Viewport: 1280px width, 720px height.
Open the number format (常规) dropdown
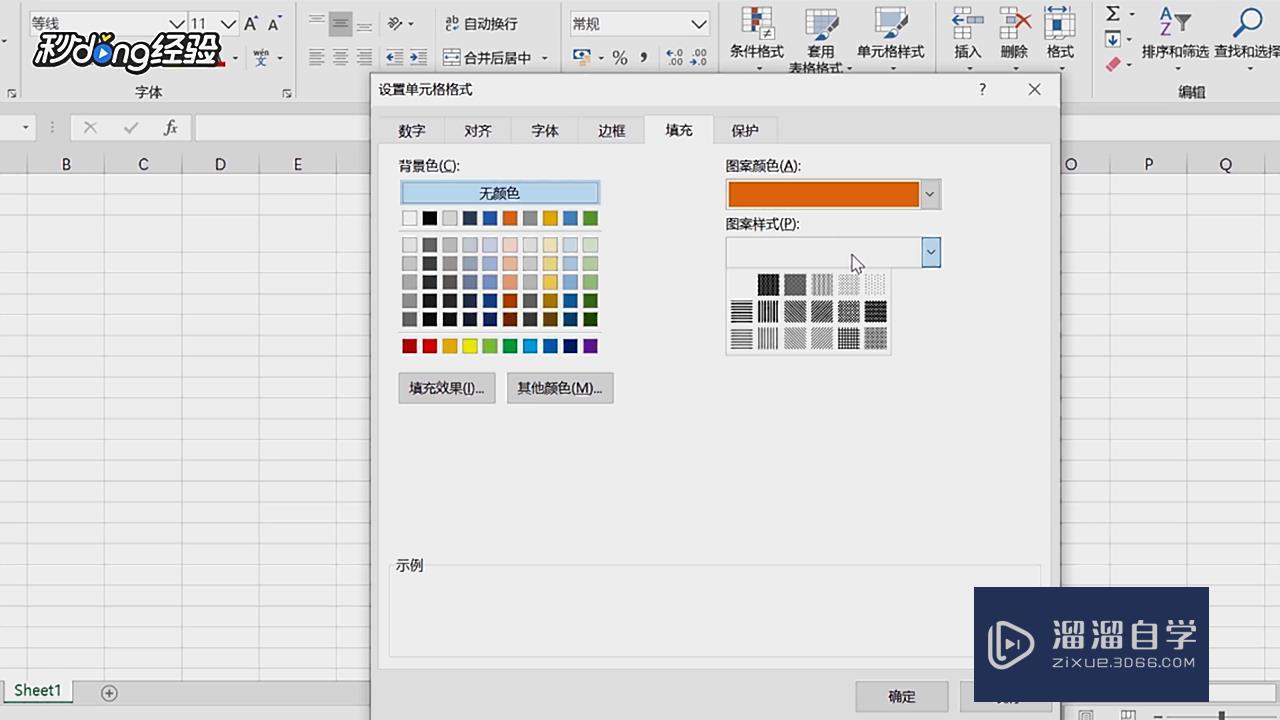699,23
